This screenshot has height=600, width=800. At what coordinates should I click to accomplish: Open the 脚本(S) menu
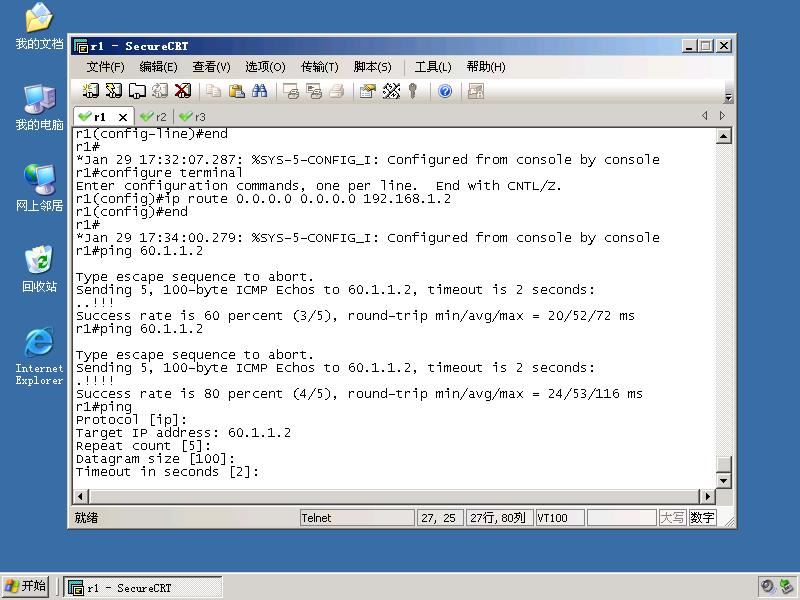(x=372, y=67)
